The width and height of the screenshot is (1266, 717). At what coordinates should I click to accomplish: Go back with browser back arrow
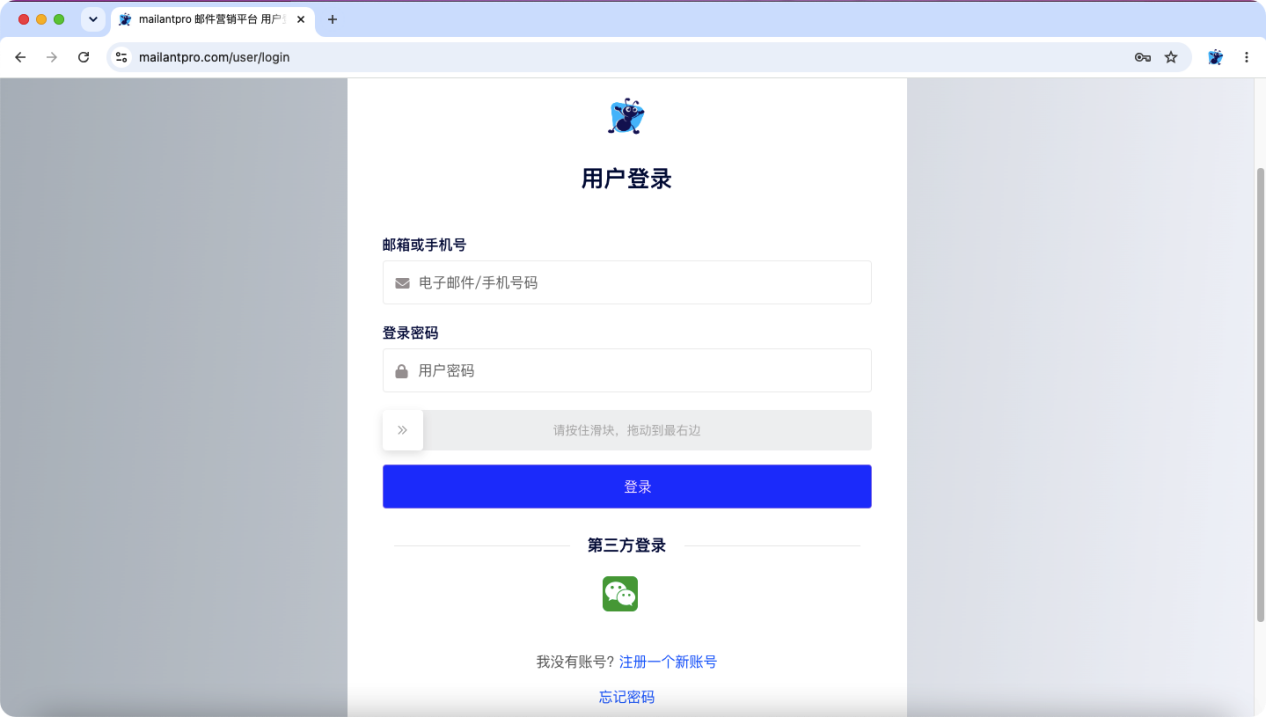coord(20,57)
